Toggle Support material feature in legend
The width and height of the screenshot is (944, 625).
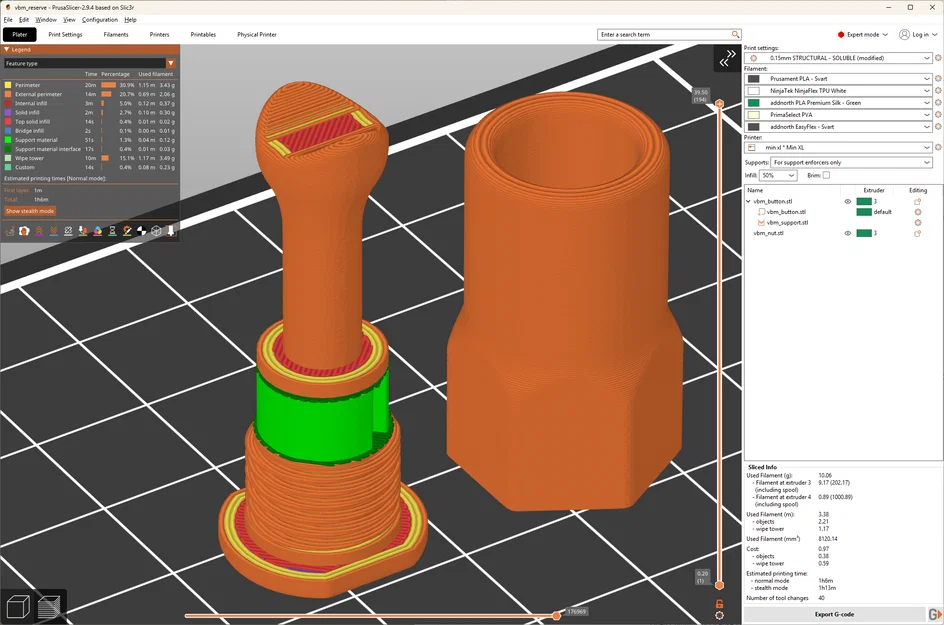click(x=89, y=140)
